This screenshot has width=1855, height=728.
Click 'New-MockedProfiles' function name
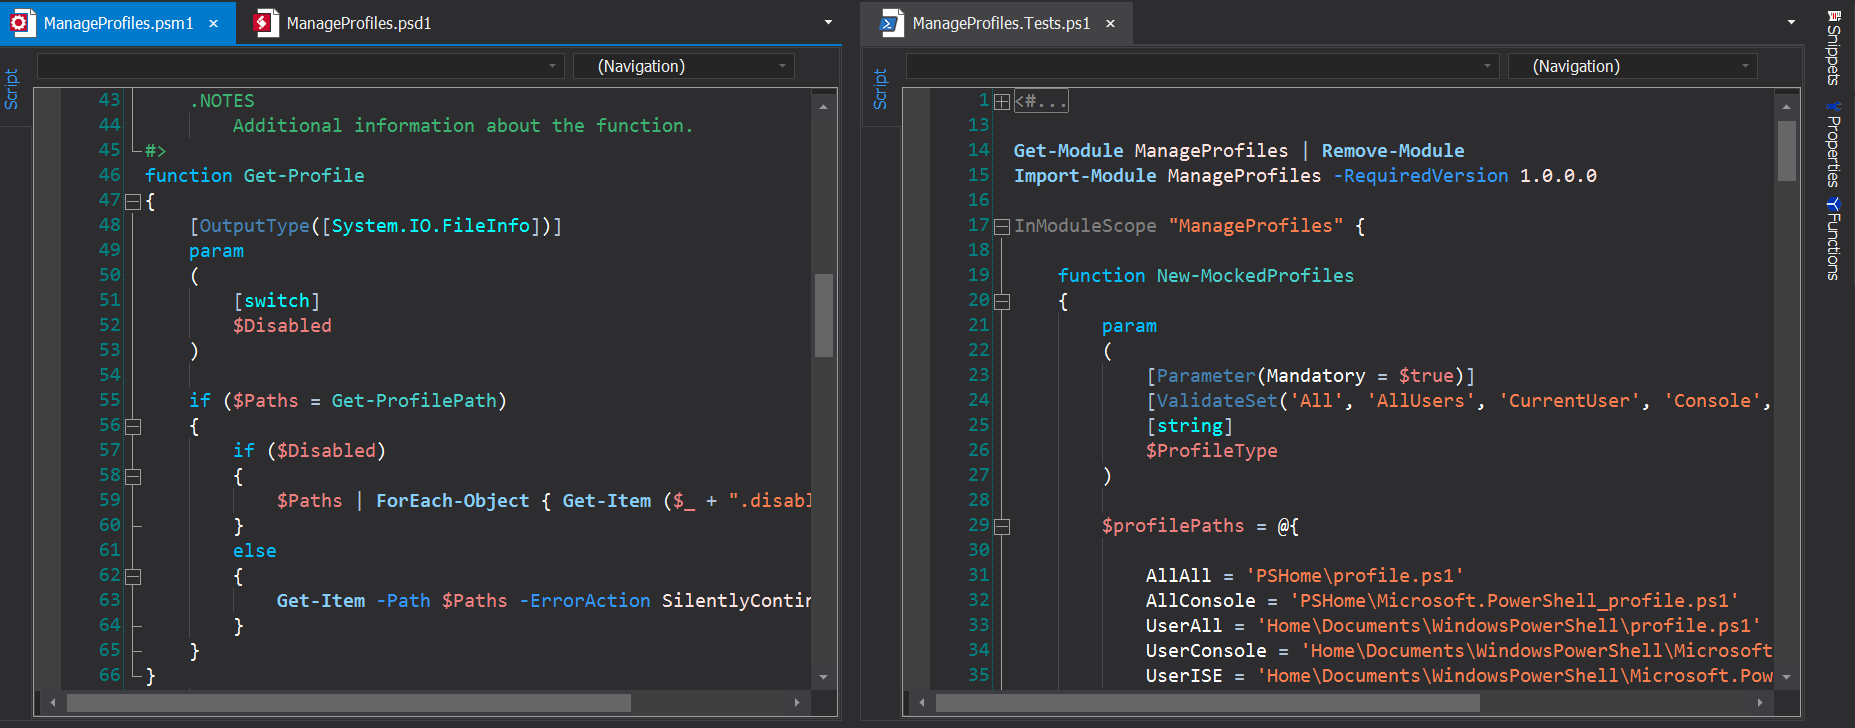pos(1255,276)
